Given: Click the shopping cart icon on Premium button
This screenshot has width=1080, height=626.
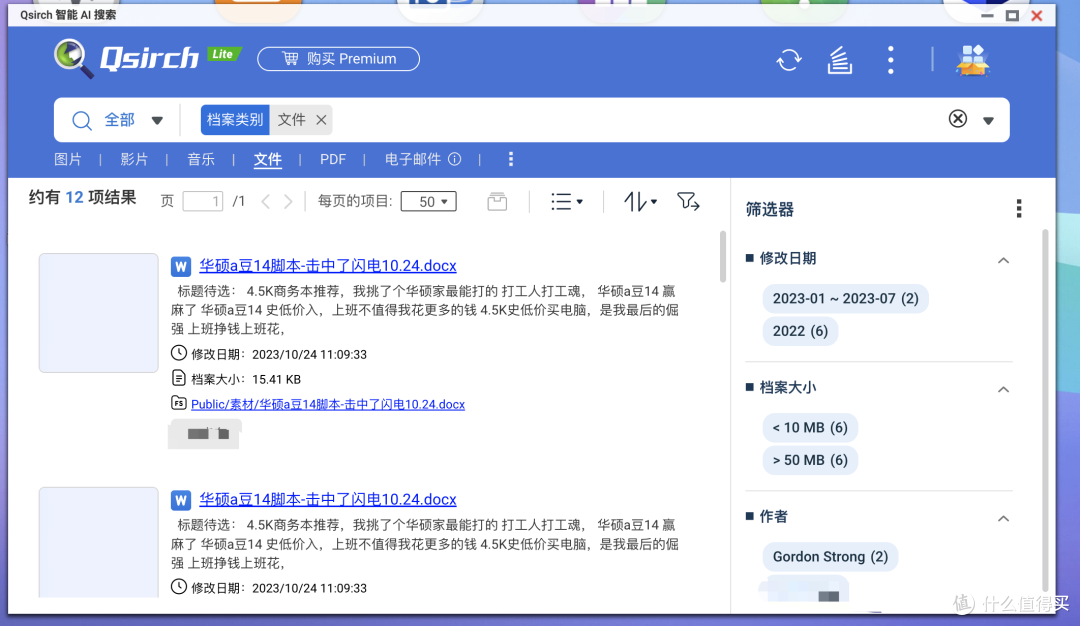Looking at the screenshot, I should click(x=290, y=59).
